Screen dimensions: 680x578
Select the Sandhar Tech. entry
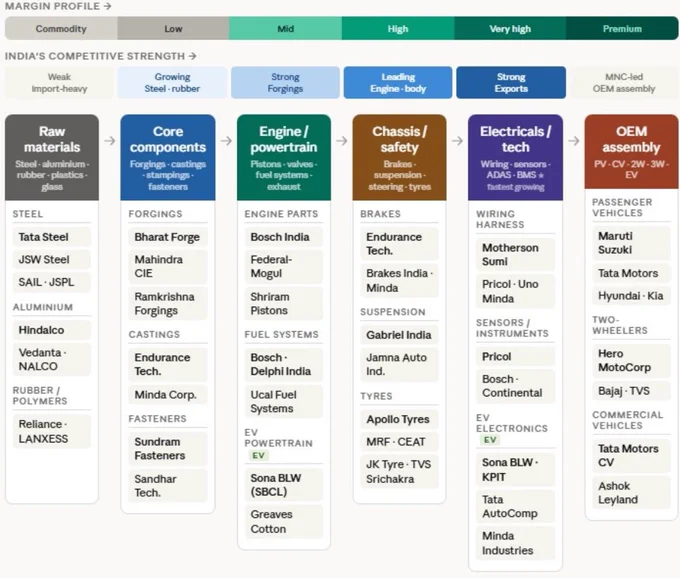coord(168,486)
